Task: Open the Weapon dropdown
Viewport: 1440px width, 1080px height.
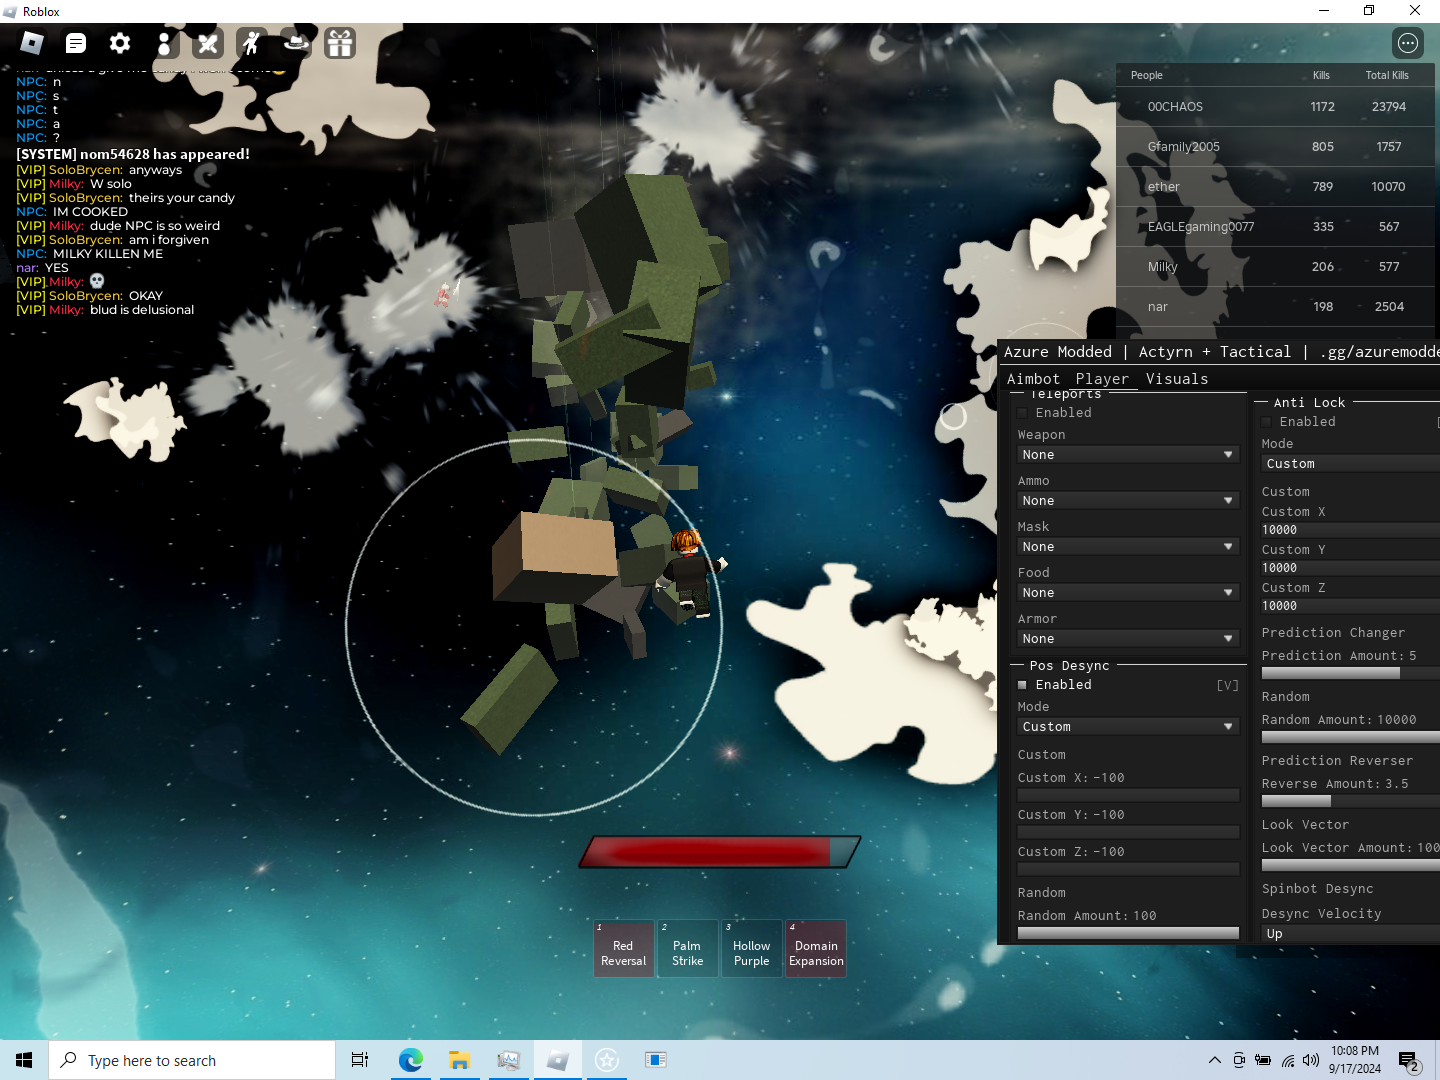Action: [x=1128, y=455]
